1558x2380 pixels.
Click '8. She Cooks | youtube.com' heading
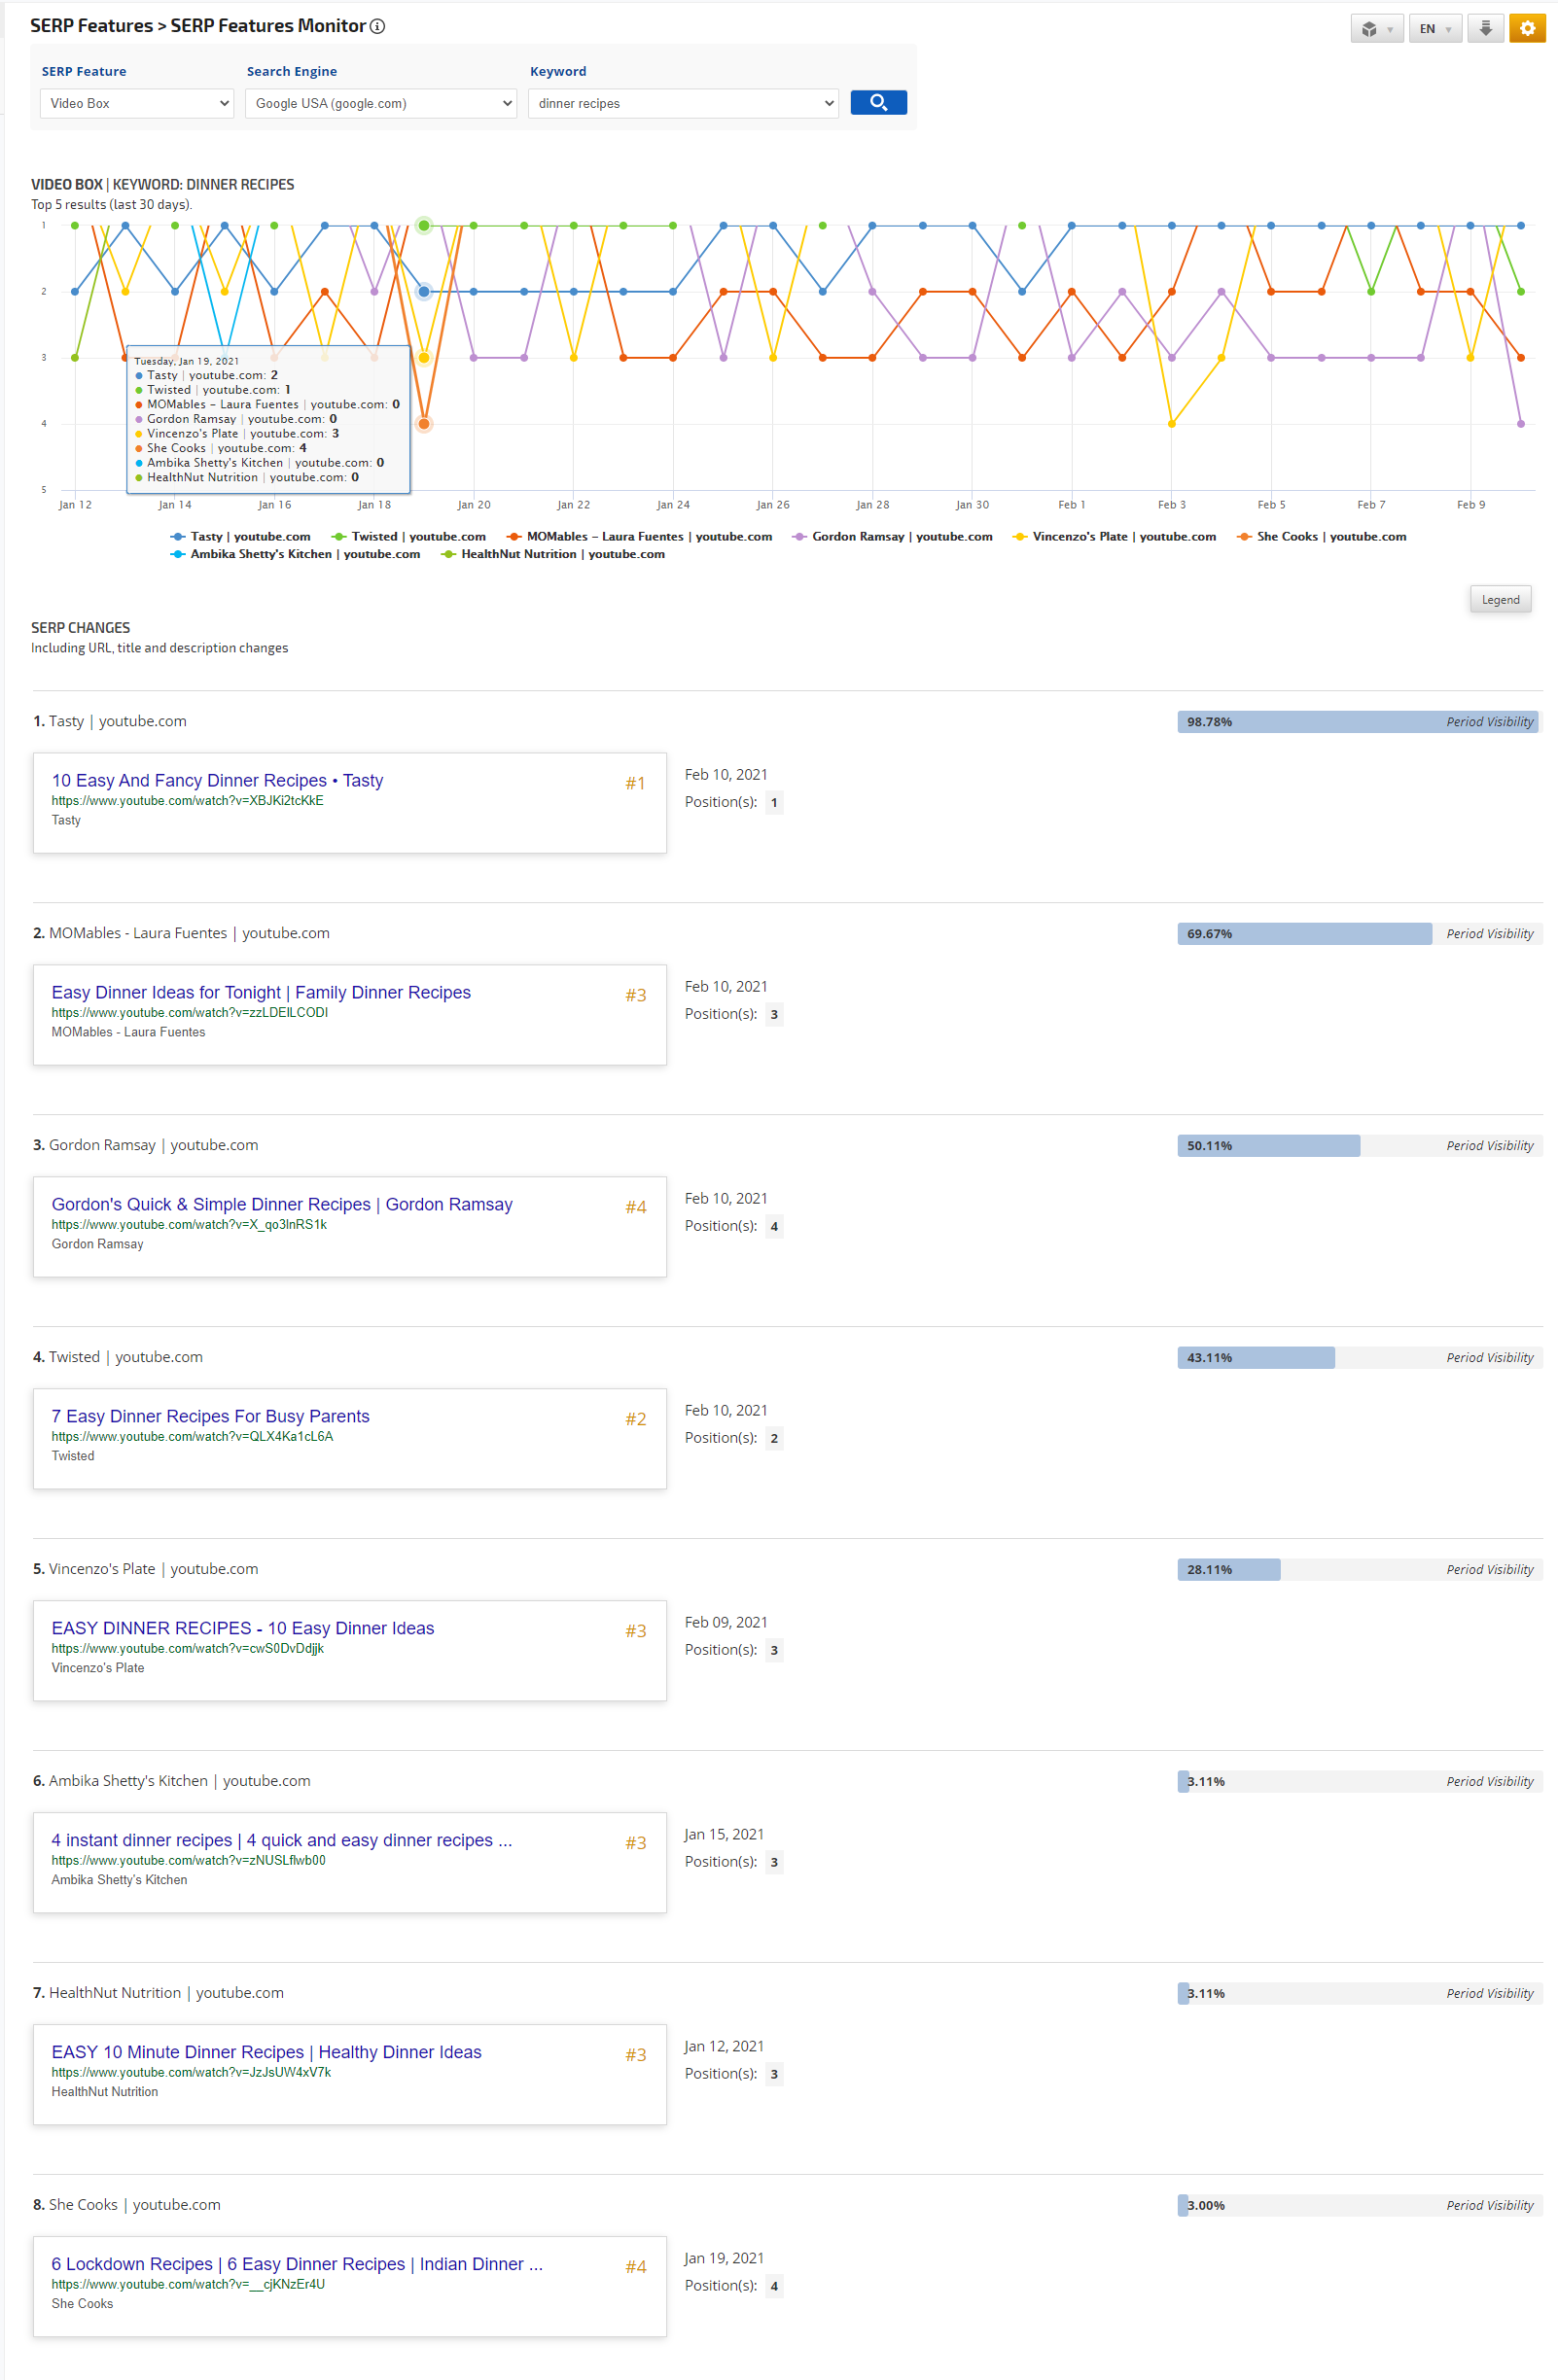(127, 2205)
